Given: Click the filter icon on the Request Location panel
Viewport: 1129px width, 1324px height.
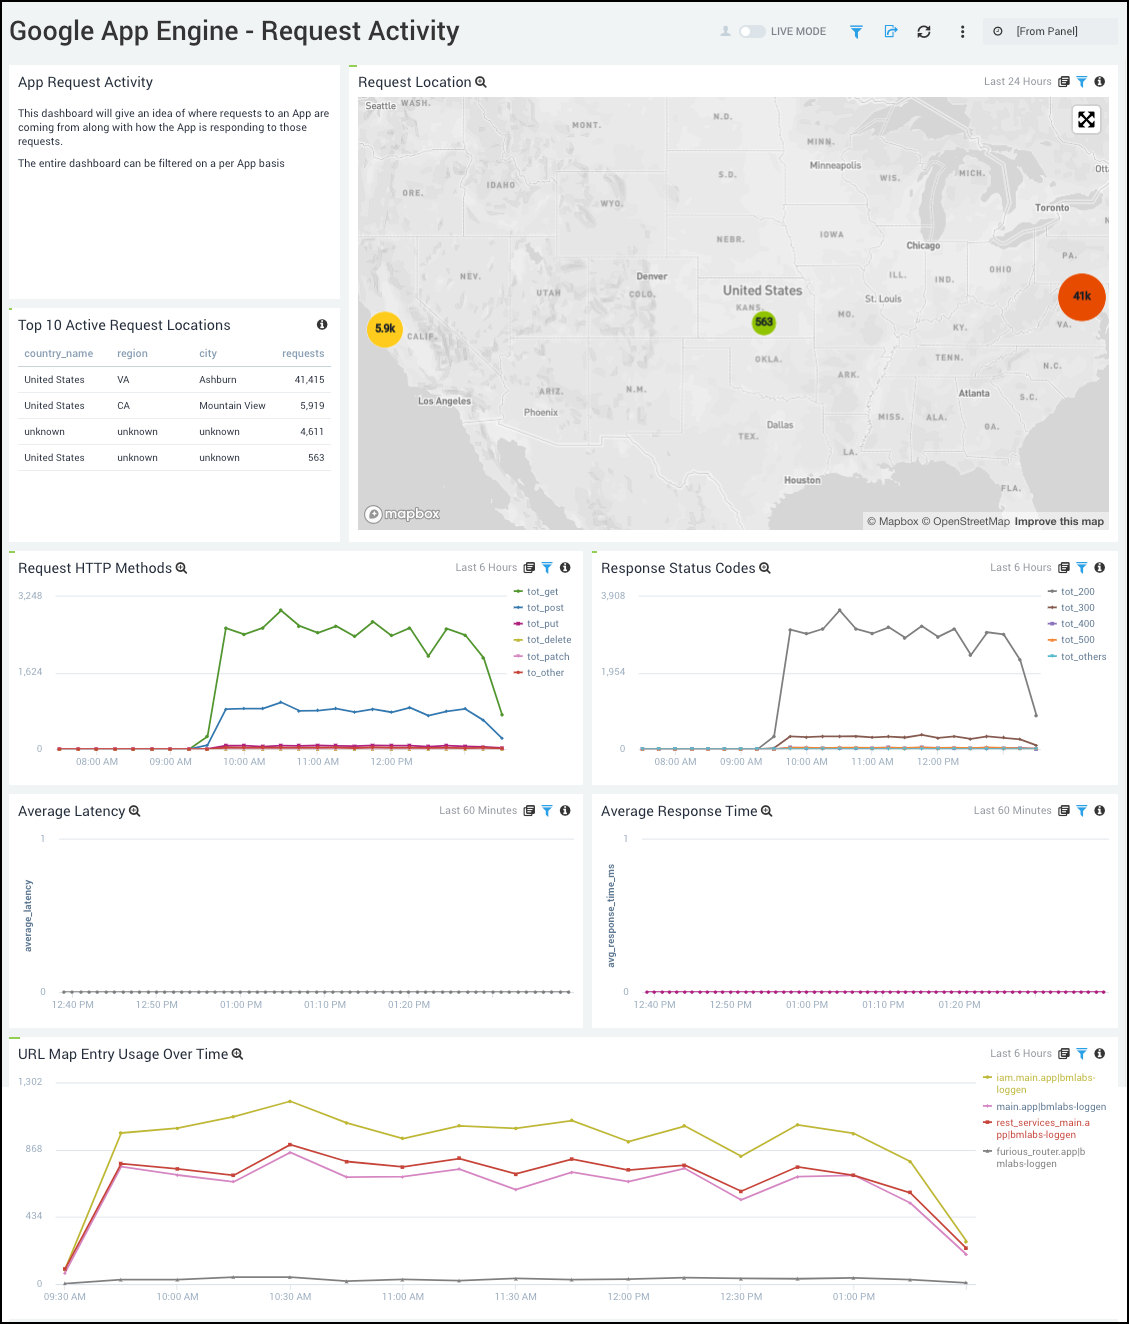Looking at the screenshot, I should click(1081, 81).
